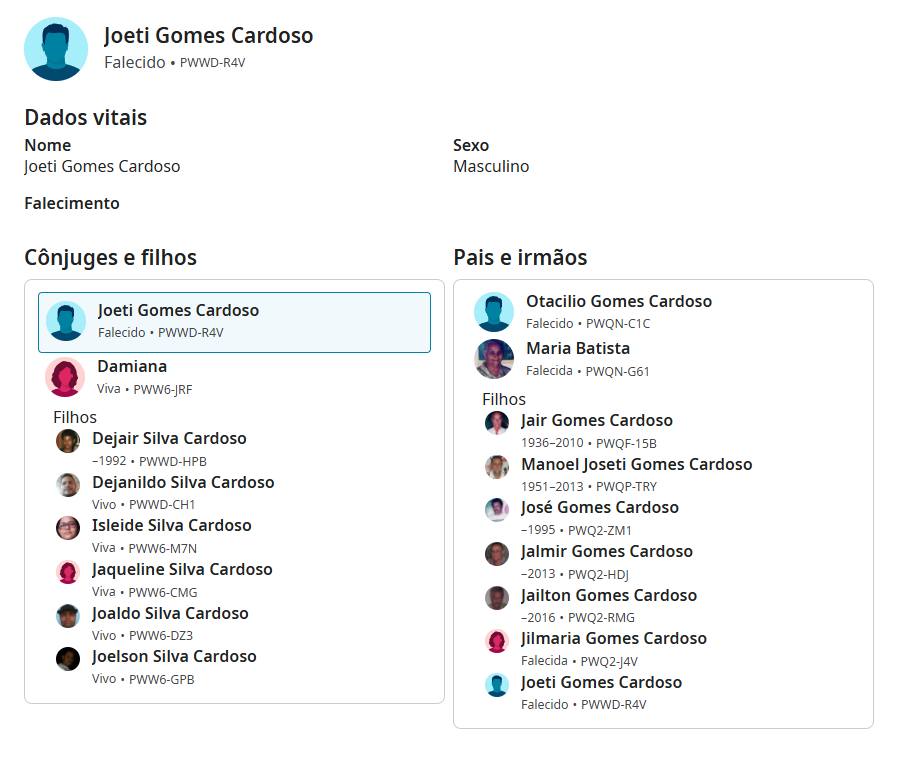
Task: Select Manoel Joseti Gomes Cardoso's name
Action: 636,464
